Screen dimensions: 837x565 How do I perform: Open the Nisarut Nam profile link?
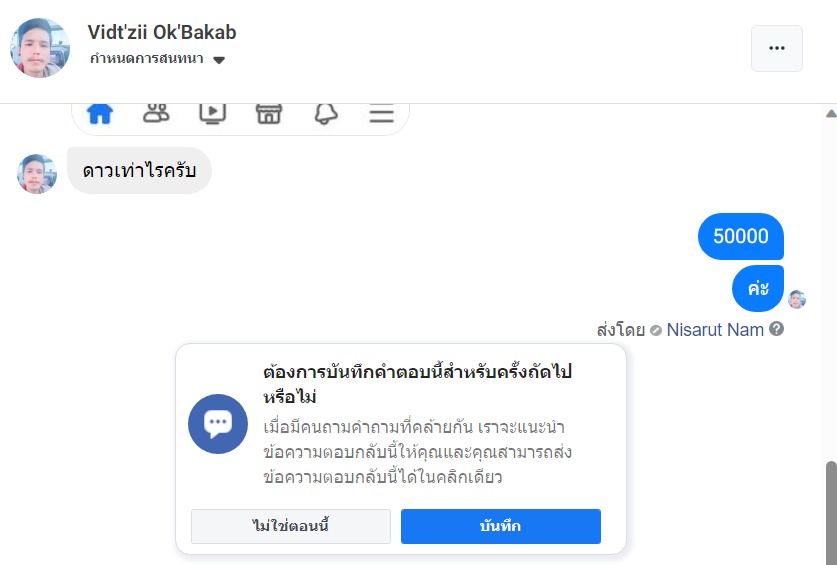(715, 329)
